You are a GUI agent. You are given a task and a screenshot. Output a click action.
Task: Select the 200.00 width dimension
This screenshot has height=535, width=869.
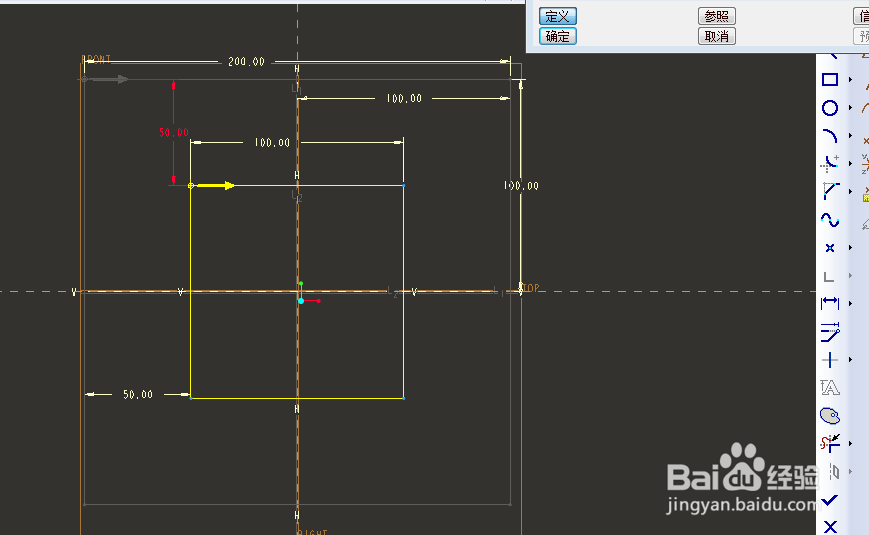246,62
